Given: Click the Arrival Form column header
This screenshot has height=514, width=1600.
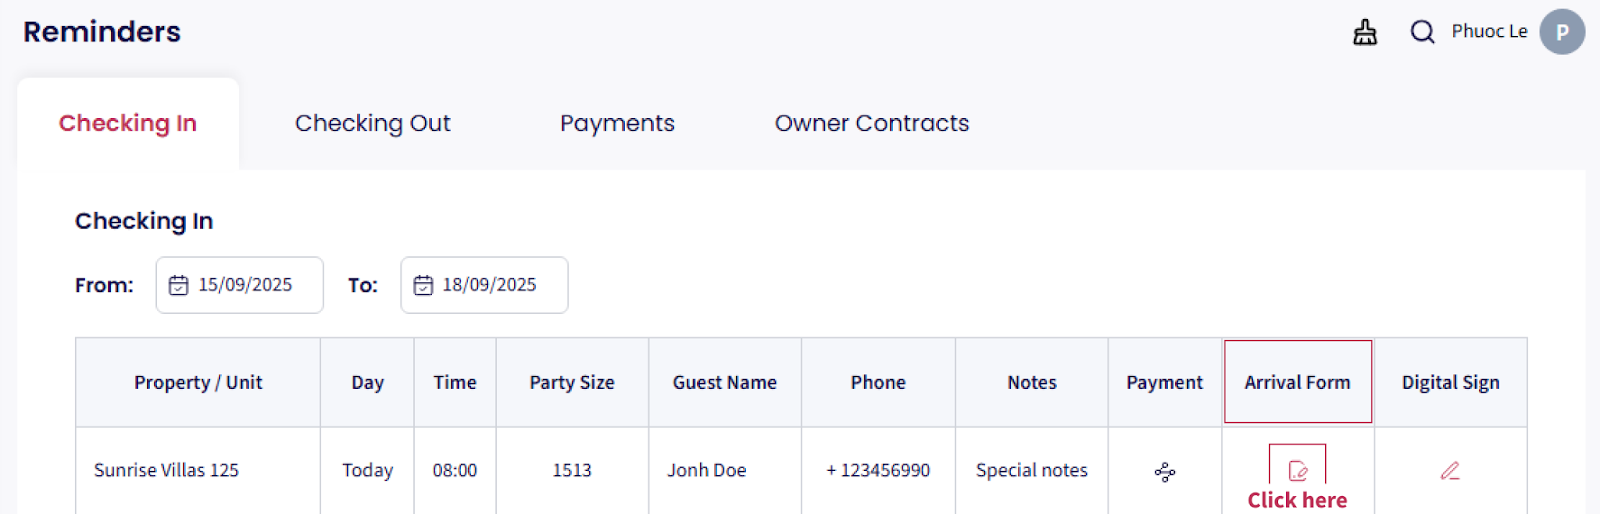Looking at the screenshot, I should click(x=1297, y=382).
